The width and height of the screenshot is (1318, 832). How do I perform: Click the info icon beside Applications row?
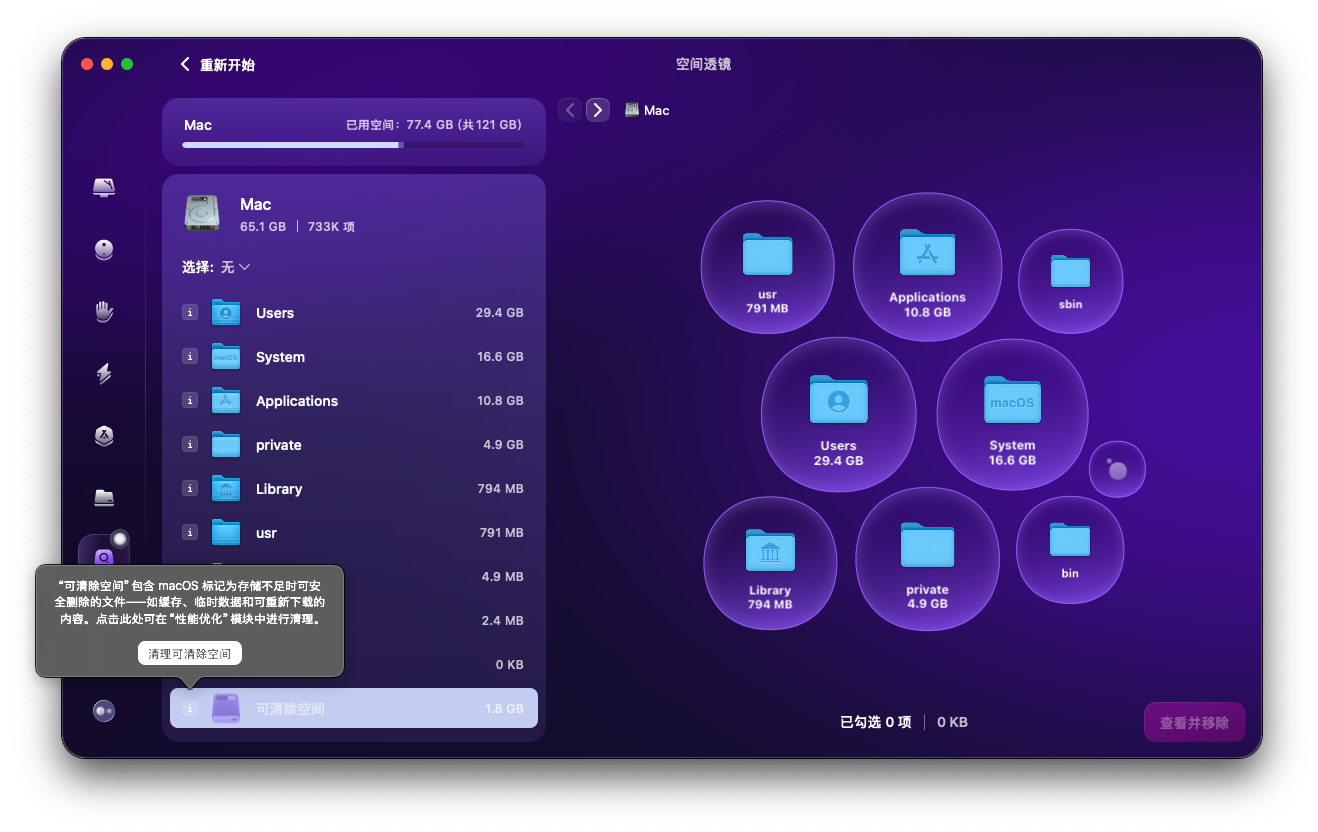pyautogui.click(x=190, y=400)
